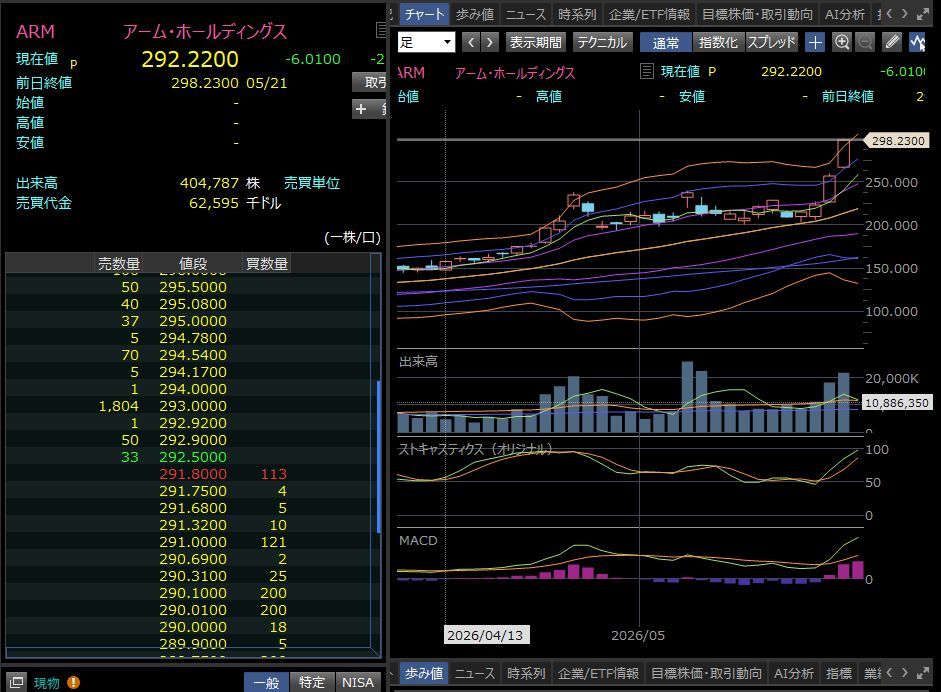The height and width of the screenshot is (692, 941).
Task: Click the 現物 link at bottom left
Action: (47, 683)
